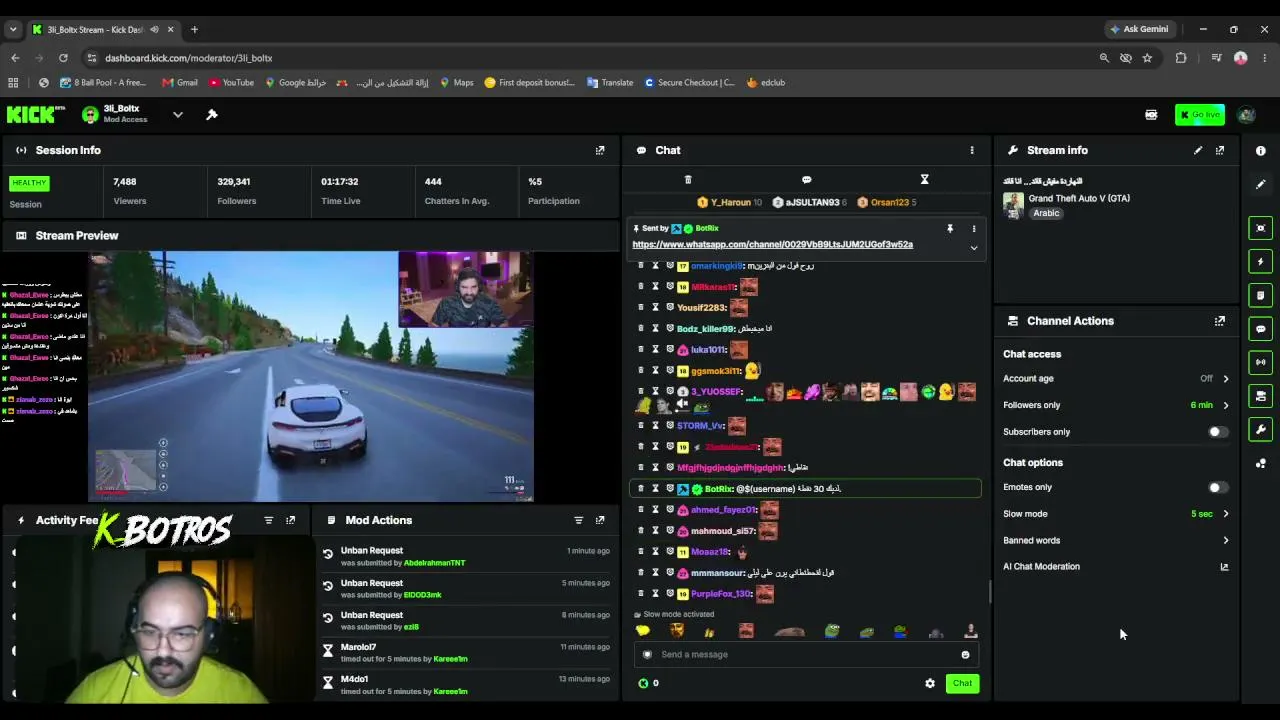Viewport: 1280px width, 720px height.
Task: Open the edclub bookmark
Action: 766,83
